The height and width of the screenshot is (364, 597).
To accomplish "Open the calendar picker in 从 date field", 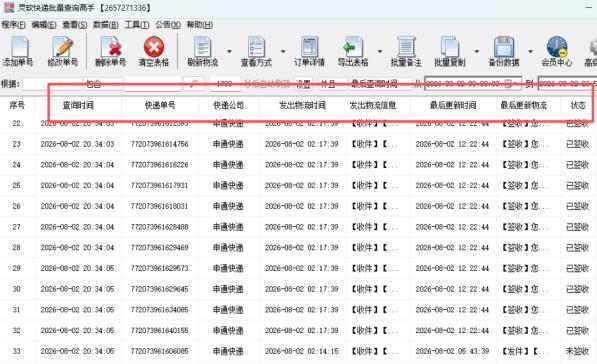I will (x=508, y=84).
